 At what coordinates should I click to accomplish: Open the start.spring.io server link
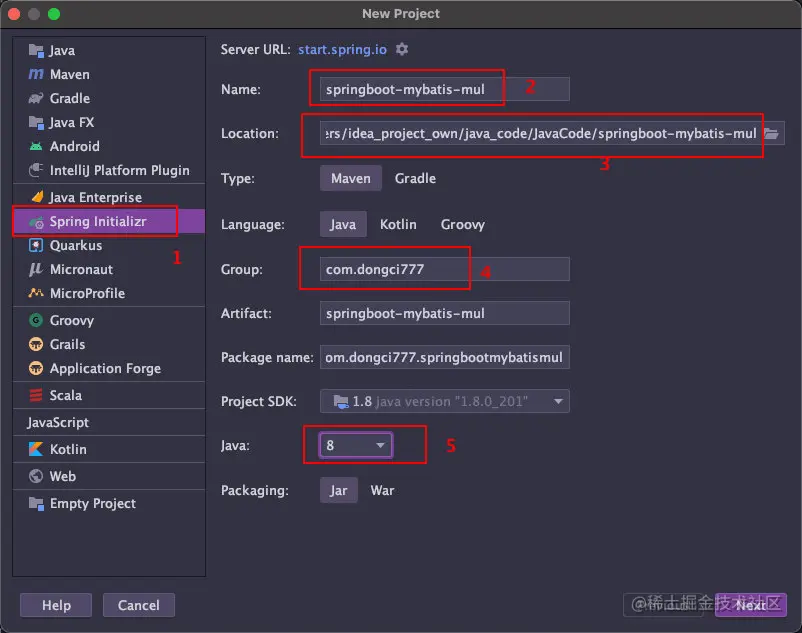[x=342, y=49]
